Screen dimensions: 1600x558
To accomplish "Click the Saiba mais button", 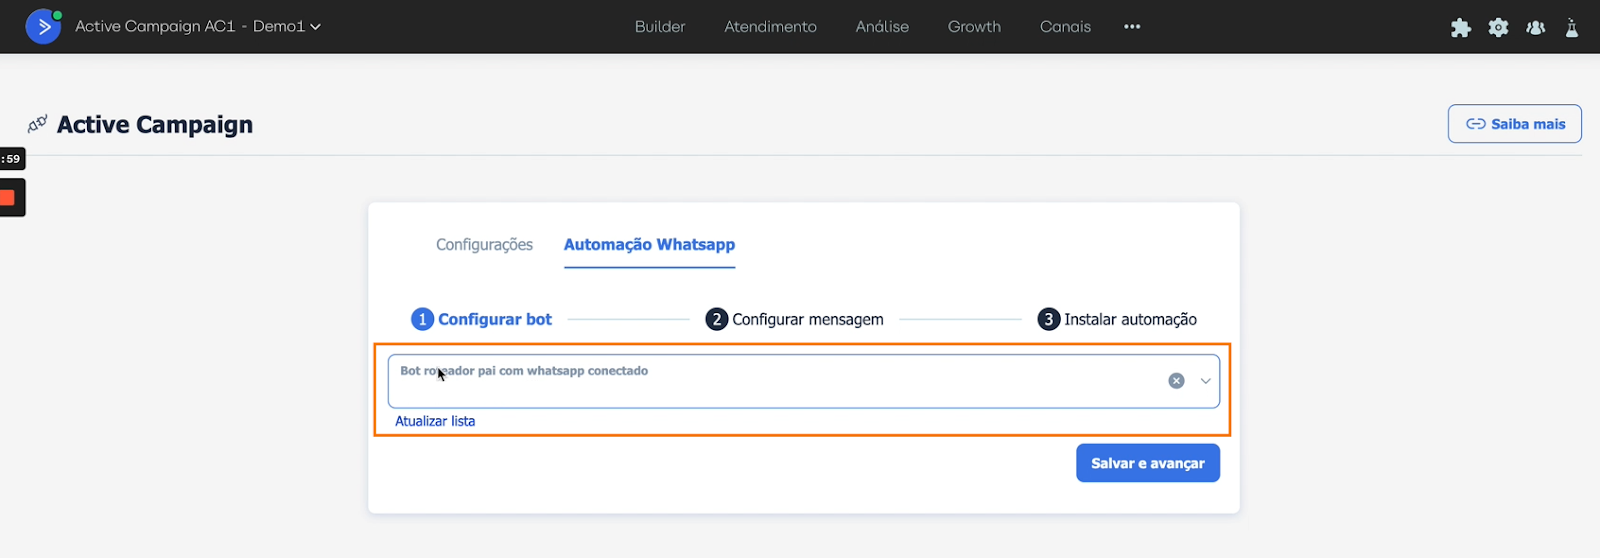I will click(x=1514, y=124).
